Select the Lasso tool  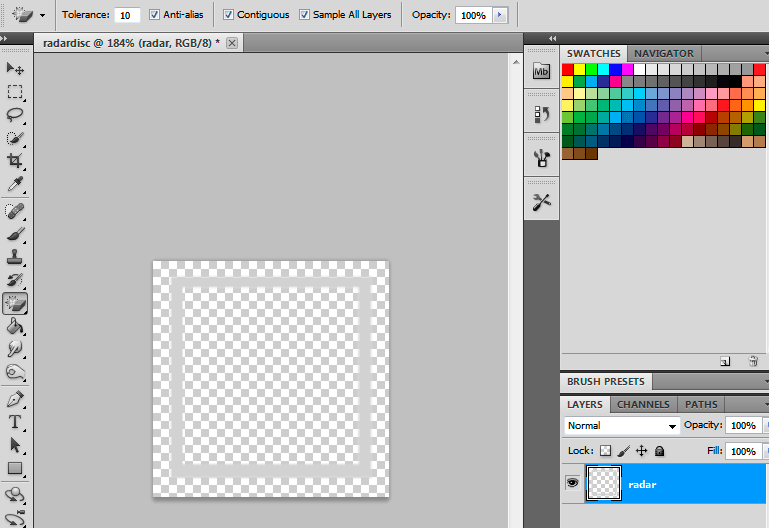point(15,115)
